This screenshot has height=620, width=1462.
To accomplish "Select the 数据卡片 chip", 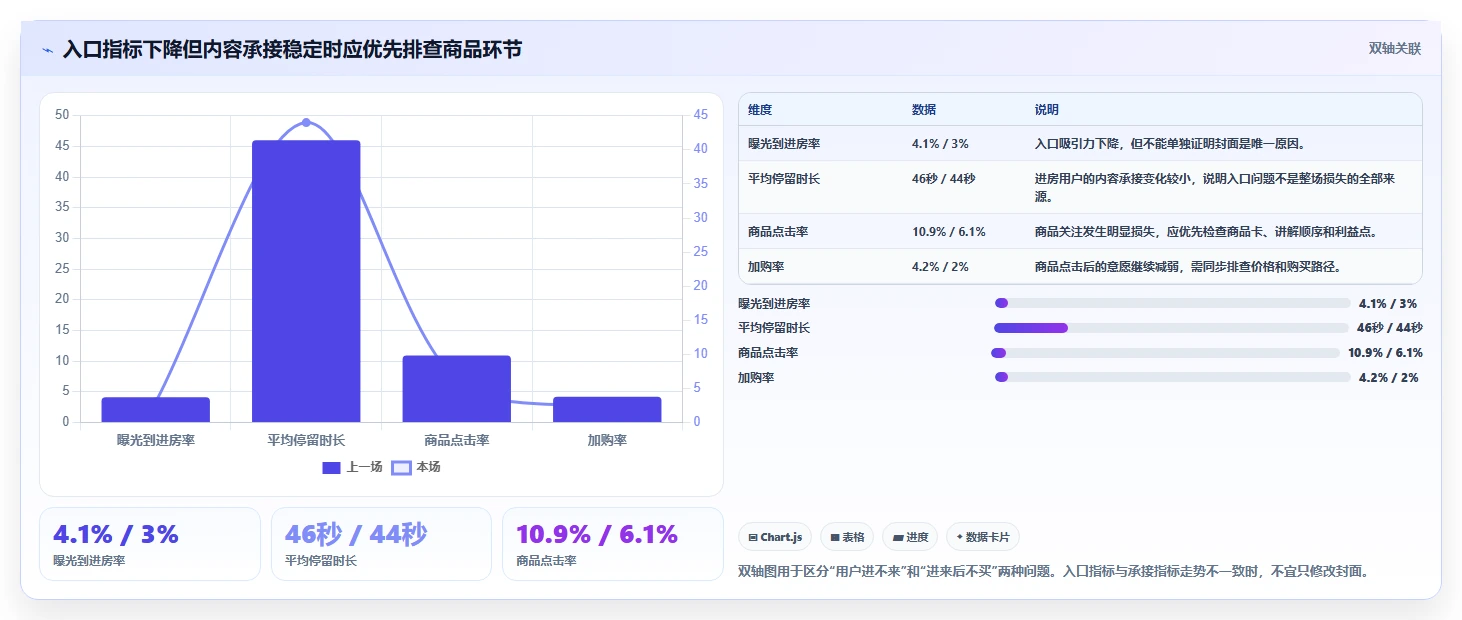I will pos(983,537).
